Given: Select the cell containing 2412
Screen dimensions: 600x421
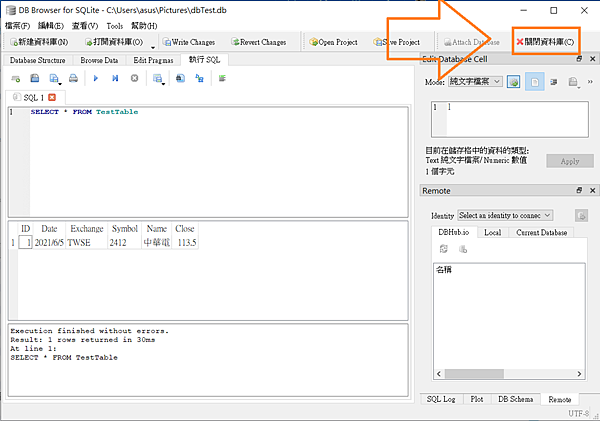Looking at the screenshot, I should pos(125,243).
